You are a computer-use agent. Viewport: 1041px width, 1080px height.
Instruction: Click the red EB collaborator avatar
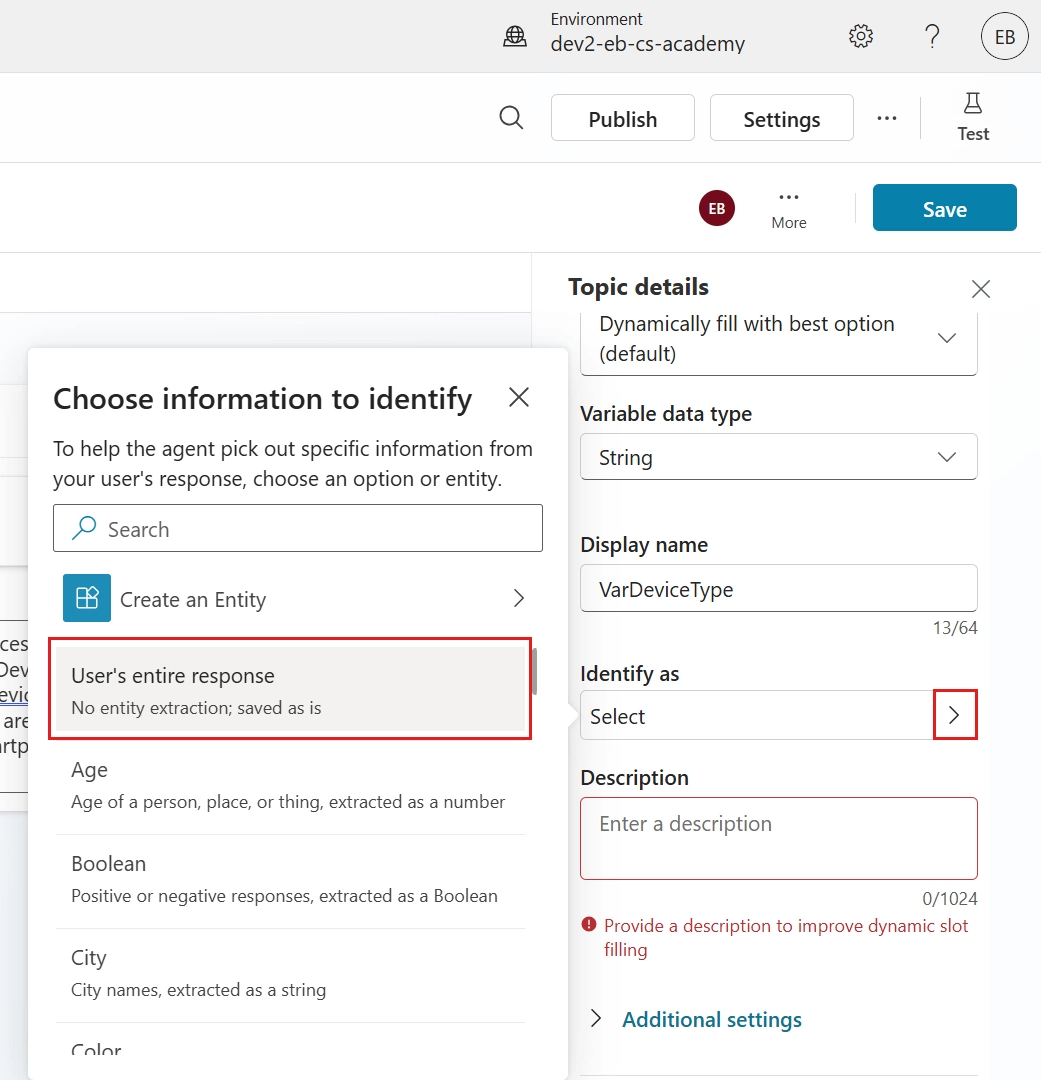coord(716,208)
